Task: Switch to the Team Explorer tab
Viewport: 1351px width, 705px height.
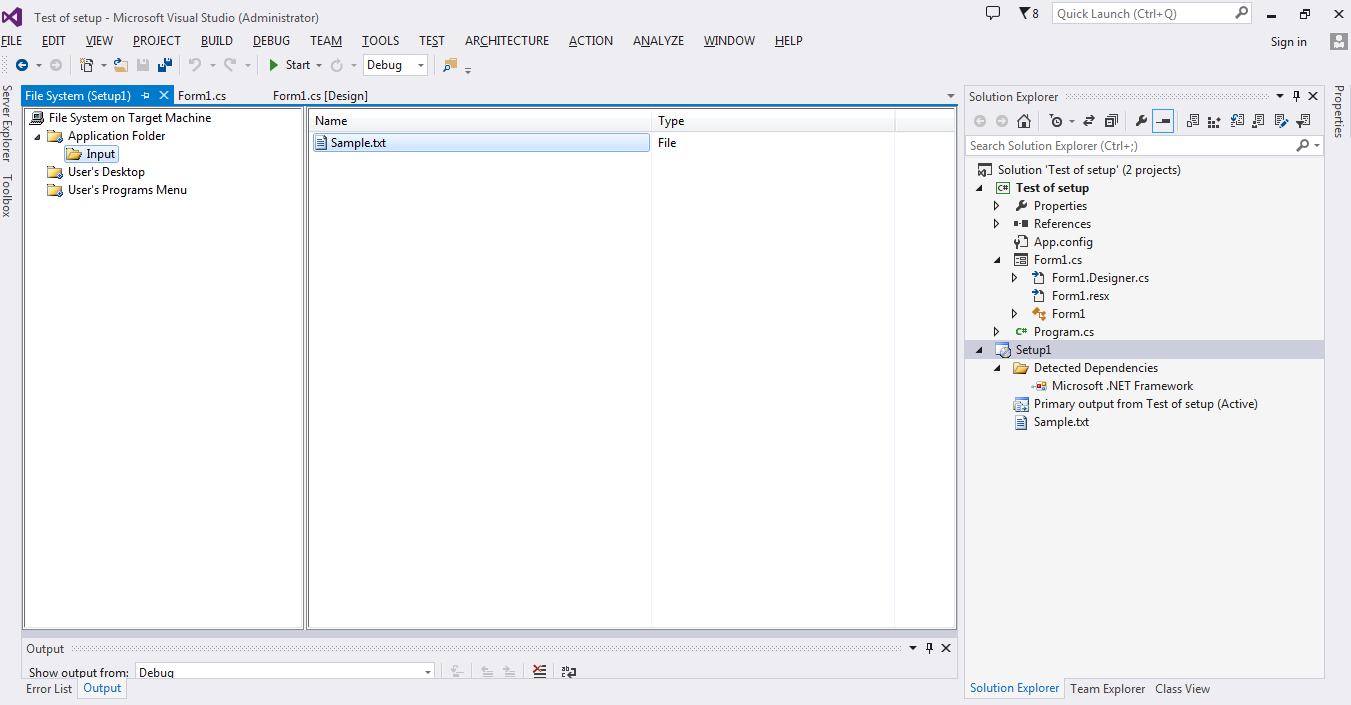Action: pos(1107,689)
